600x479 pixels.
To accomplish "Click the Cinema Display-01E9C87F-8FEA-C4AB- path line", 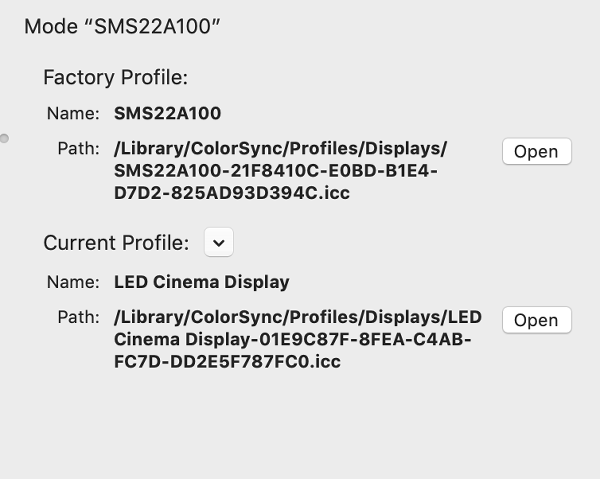I will pyautogui.click(x=293, y=339).
